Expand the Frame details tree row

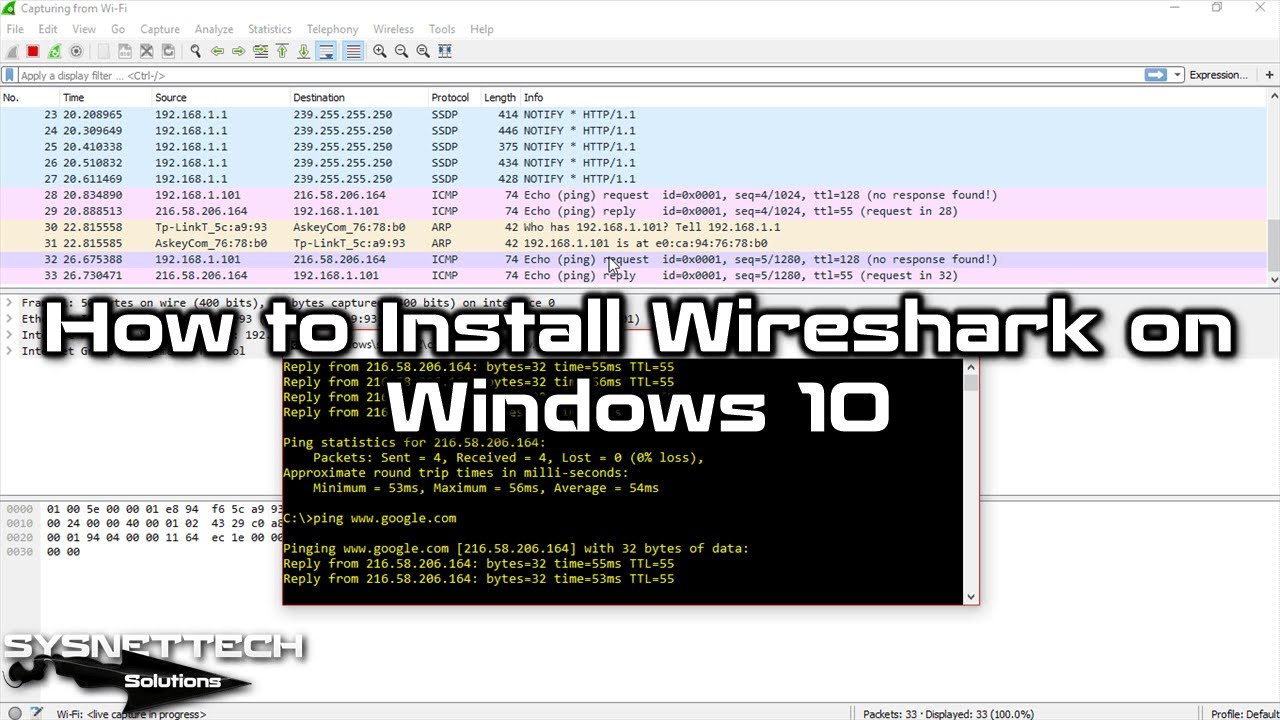coord(9,302)
